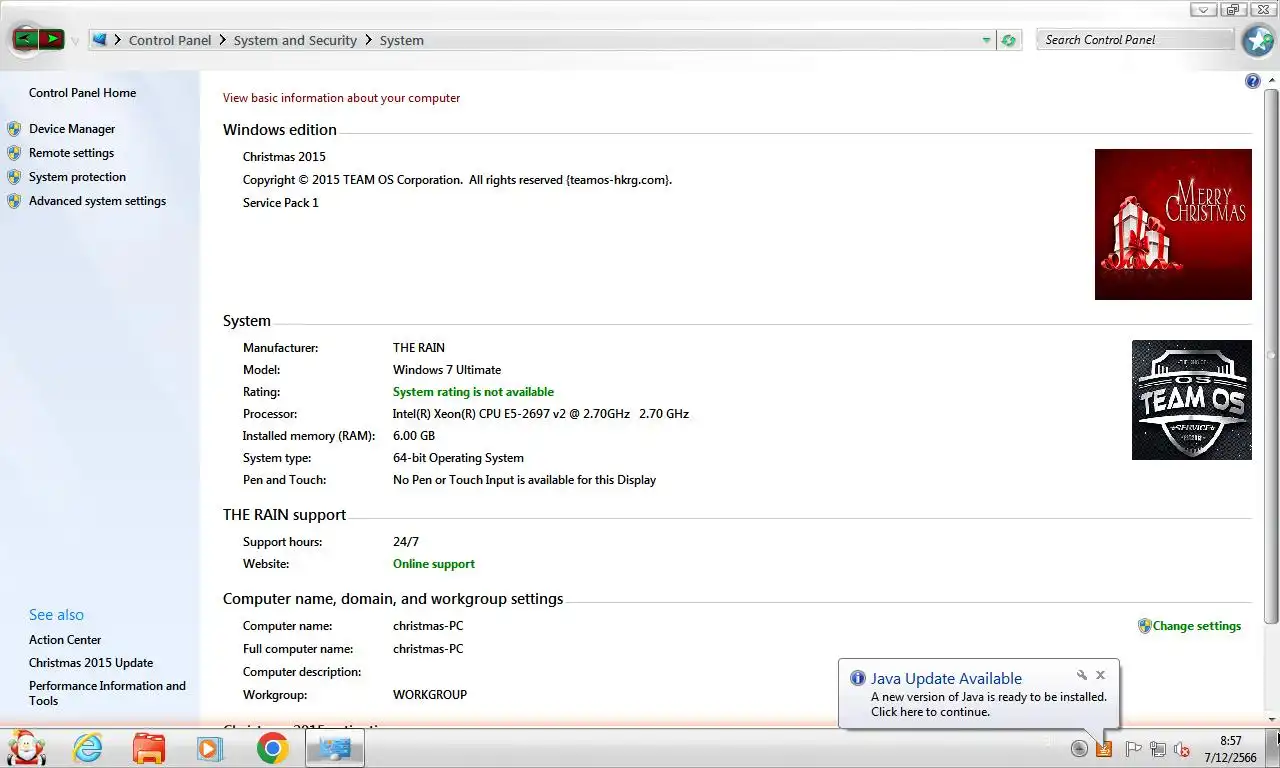
Task: Click the 'Service Pack 1' text
Action: tap(281, 203)
